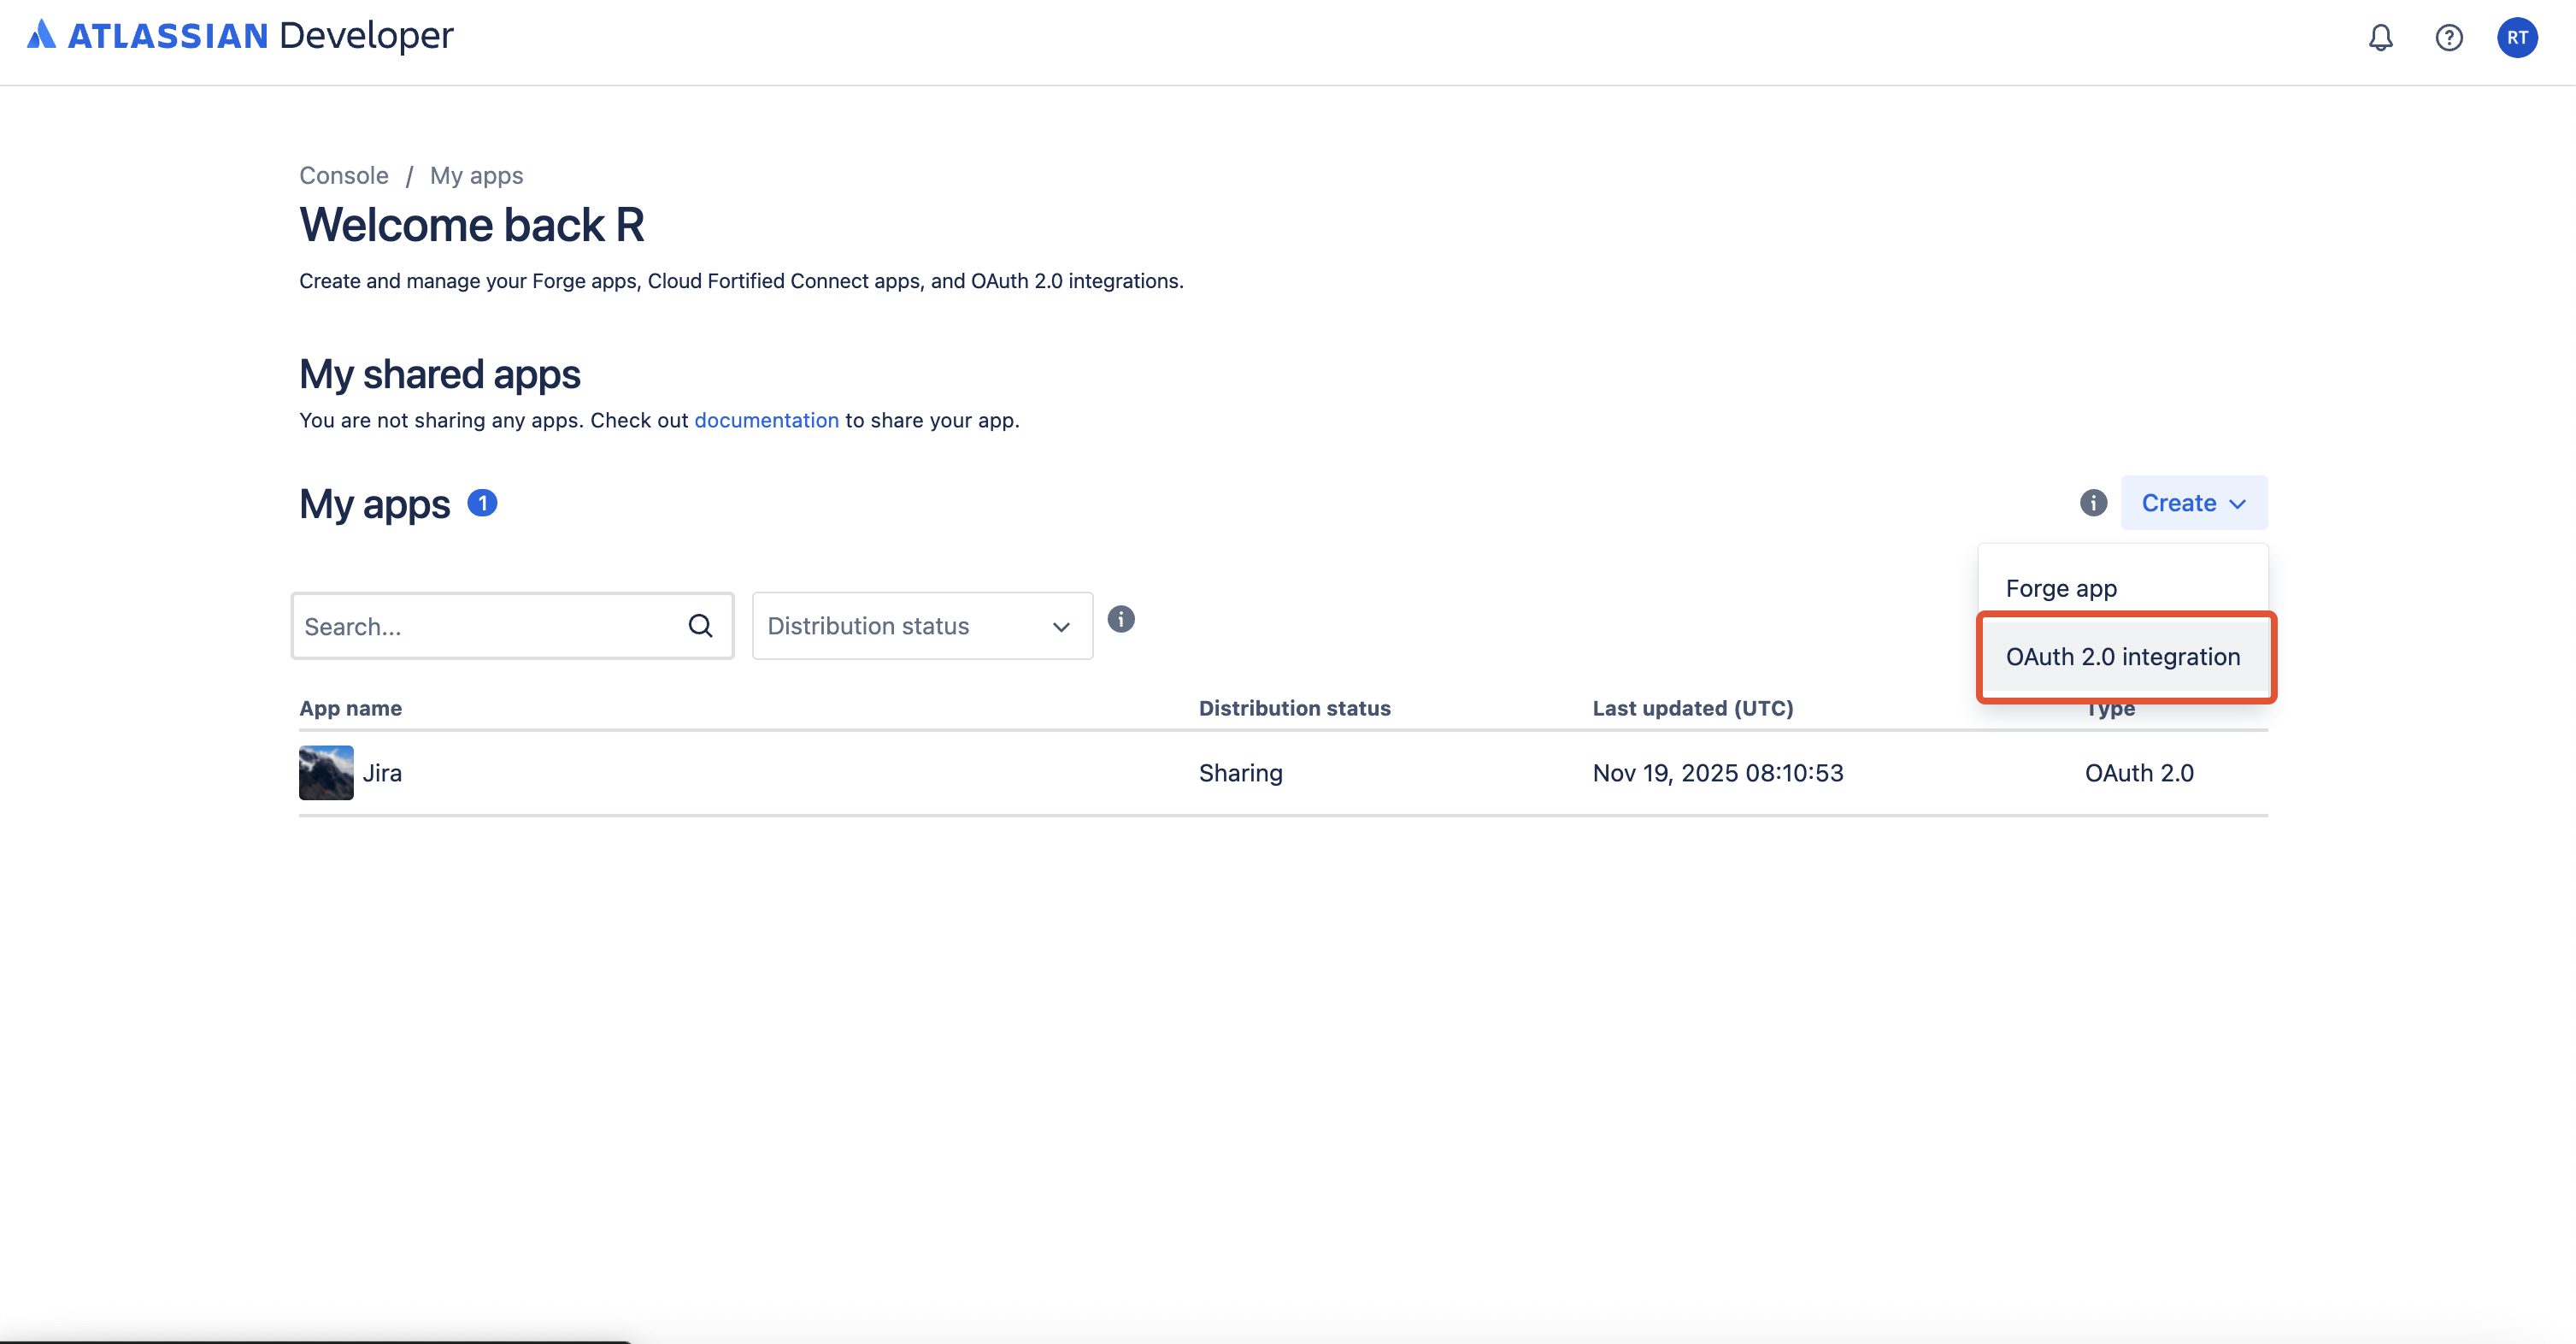Screen dimensions: 2576x1344
Task: Click the My apps count badge
Action: click(482, 503)
